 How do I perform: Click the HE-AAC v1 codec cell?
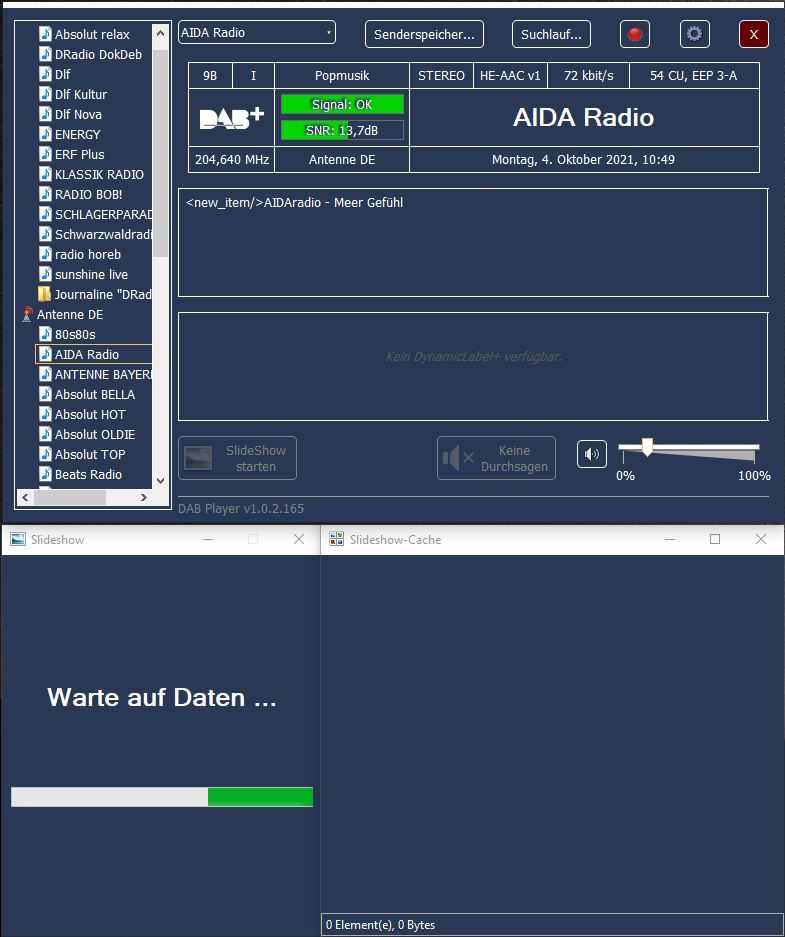510,76
